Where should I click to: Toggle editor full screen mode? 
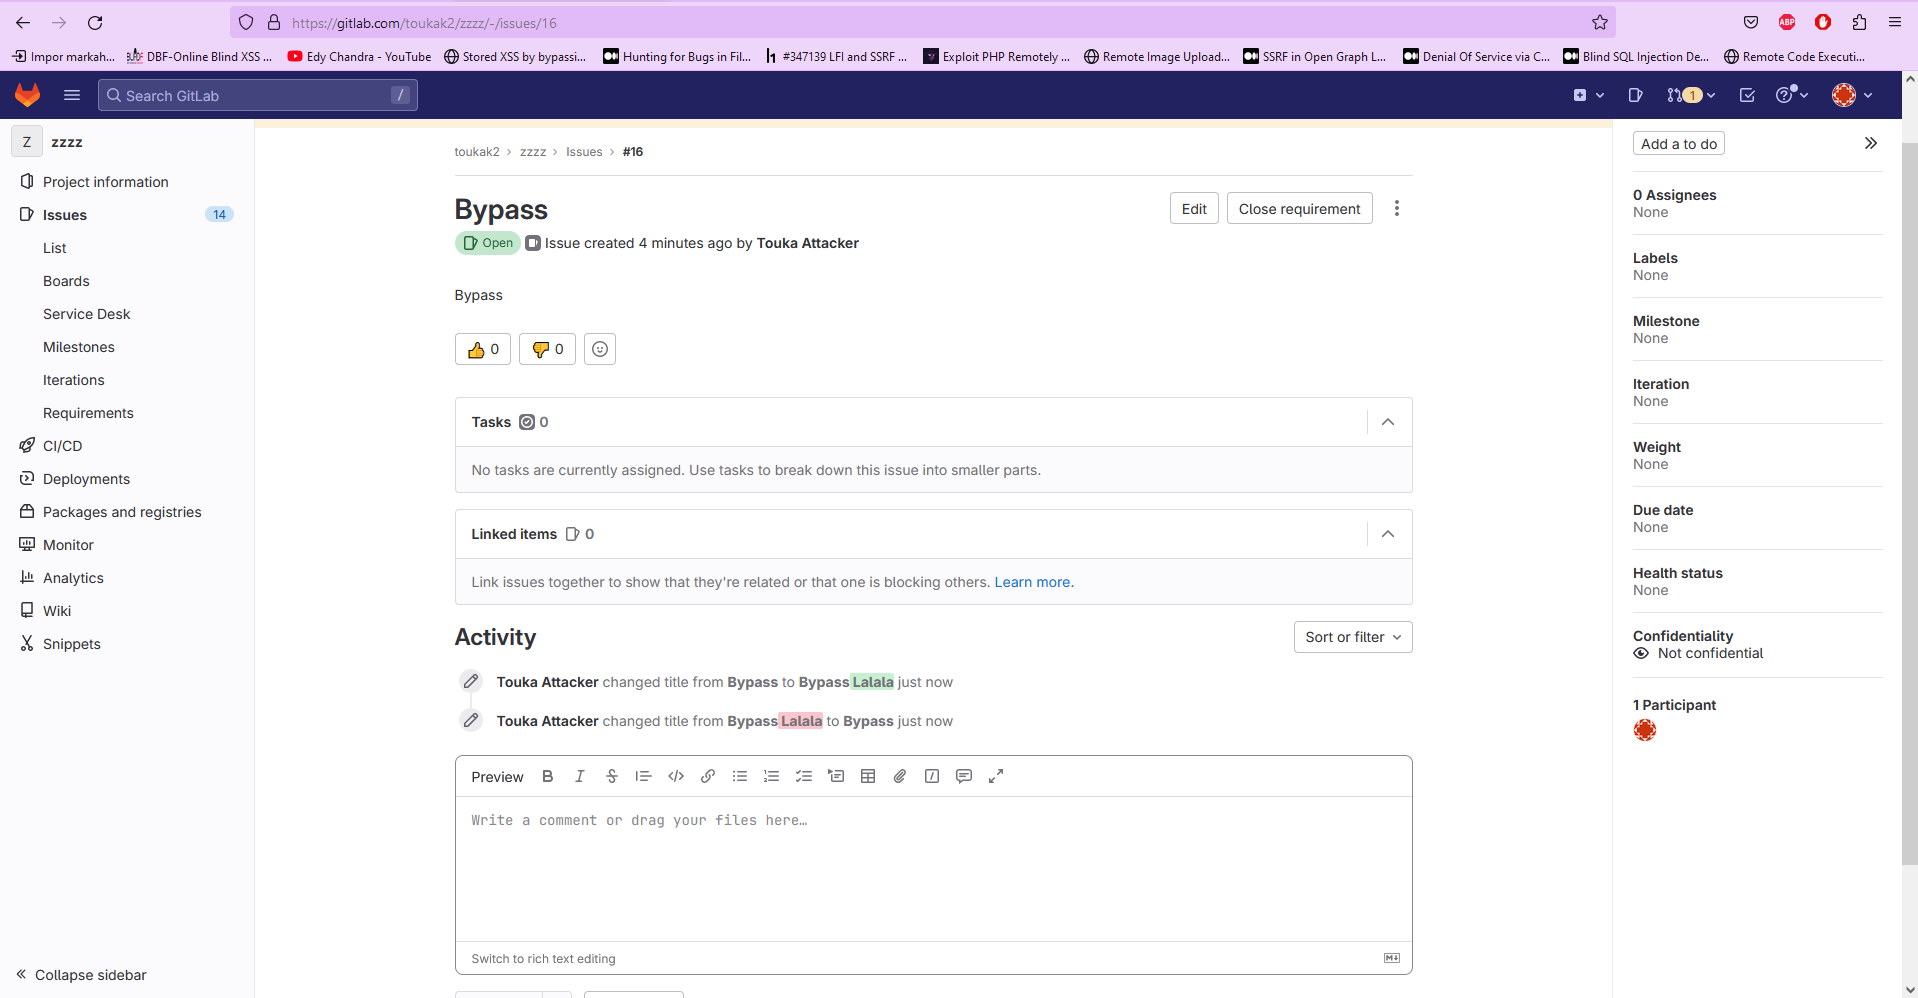point(996,776)
